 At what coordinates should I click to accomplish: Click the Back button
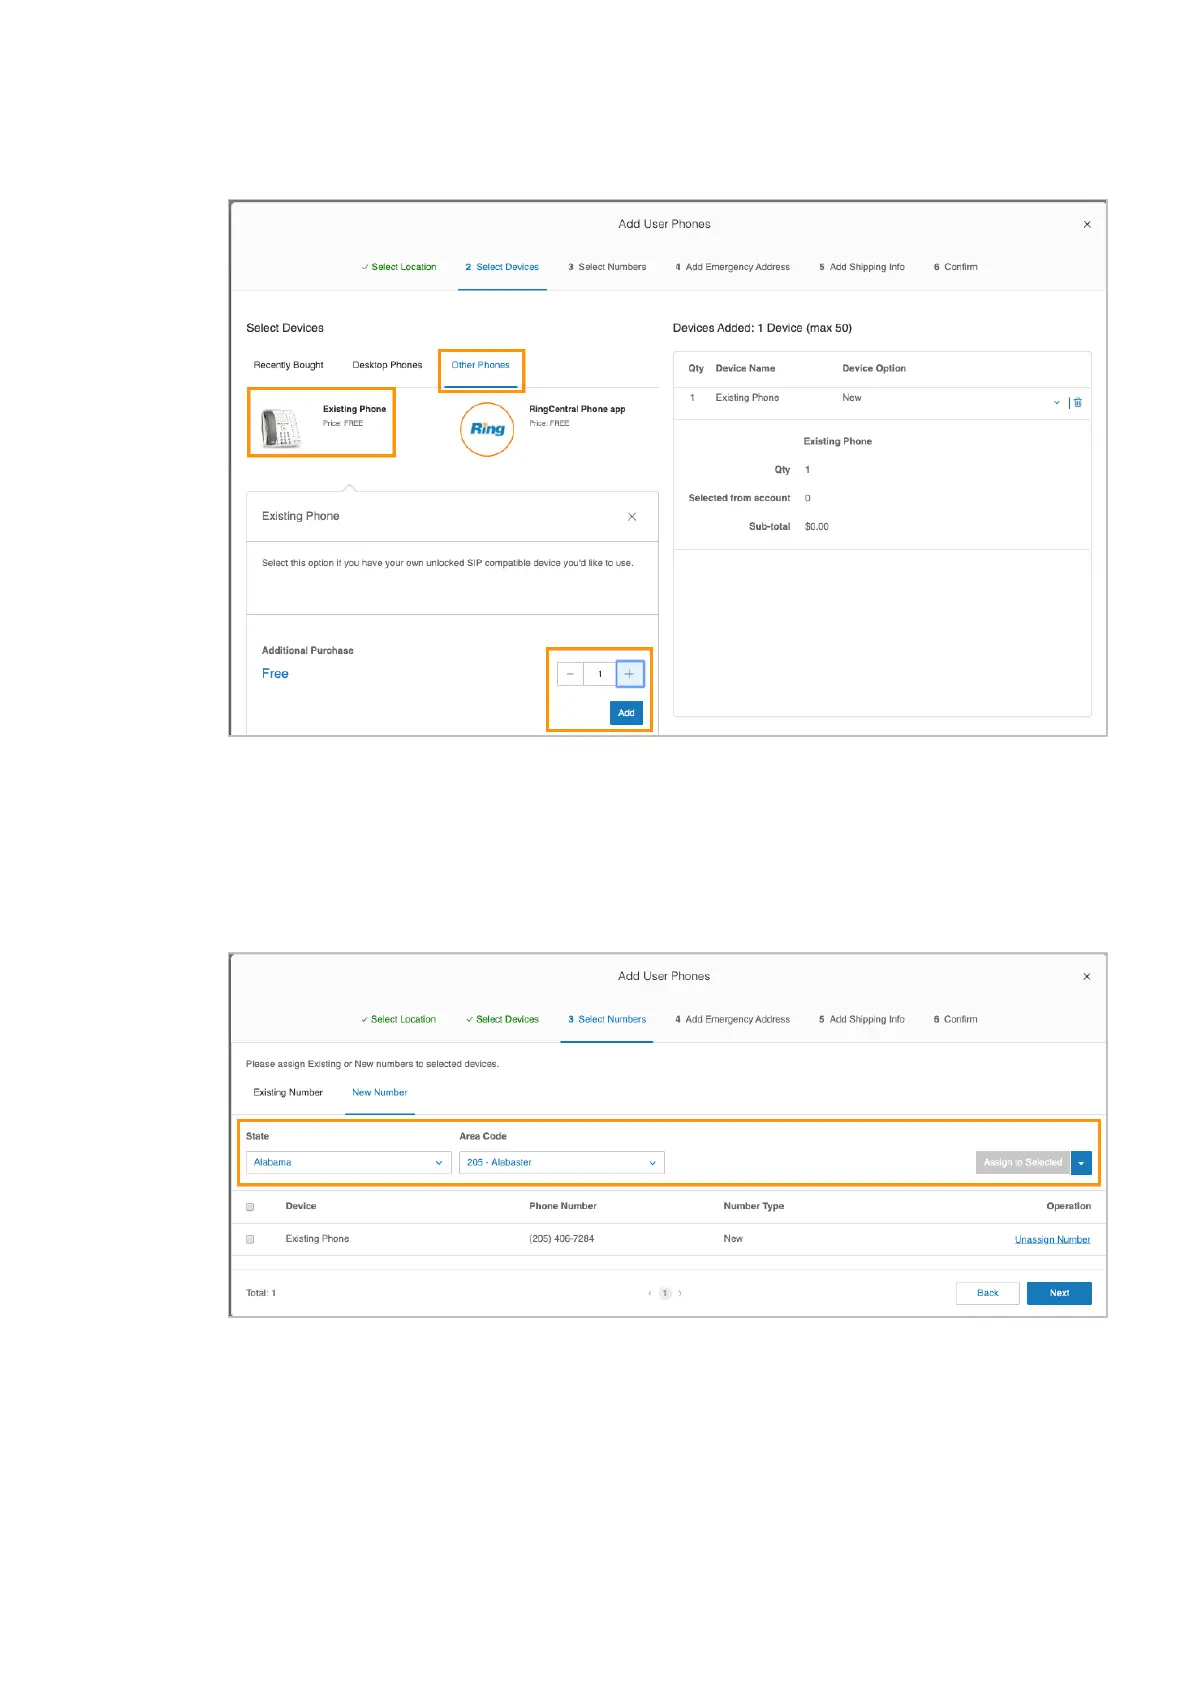click(x=988, y=1293)
